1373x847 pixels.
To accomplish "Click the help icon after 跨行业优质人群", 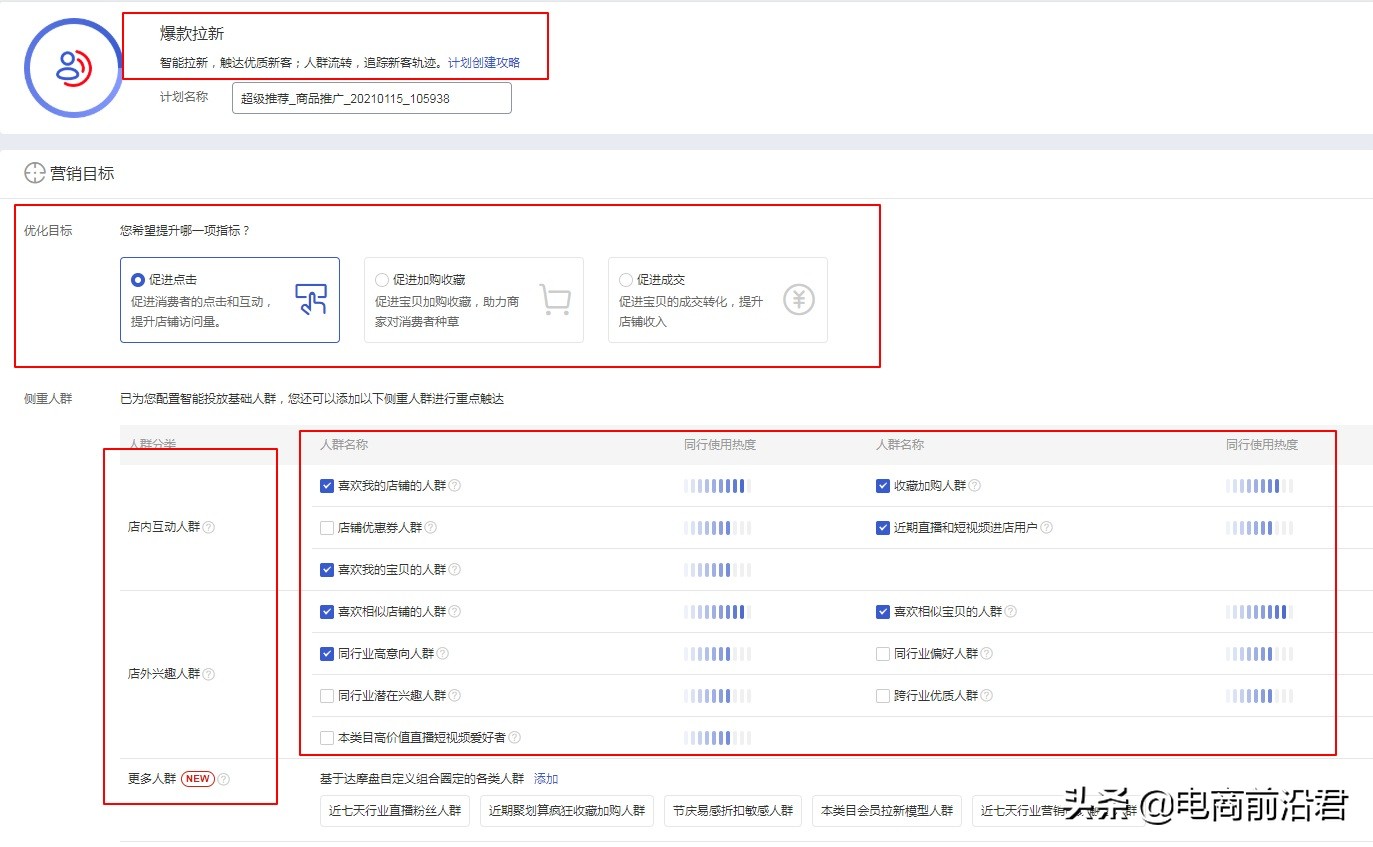I will (985, 695).
